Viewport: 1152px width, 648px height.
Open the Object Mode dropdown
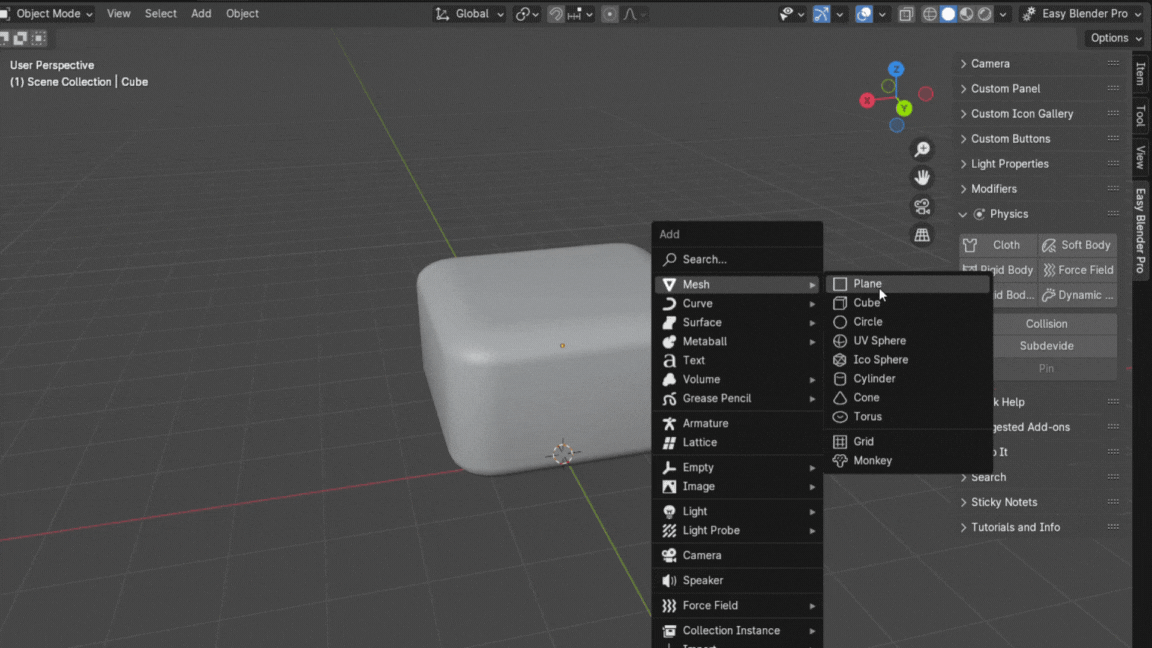pyautogui.click(x=52, y=14)
